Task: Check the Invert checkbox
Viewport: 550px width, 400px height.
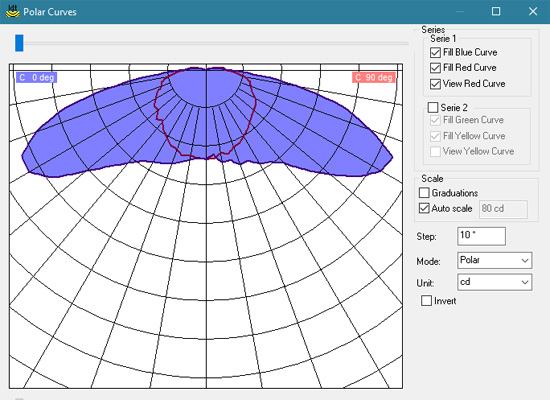Action: (x=427, y=301)
